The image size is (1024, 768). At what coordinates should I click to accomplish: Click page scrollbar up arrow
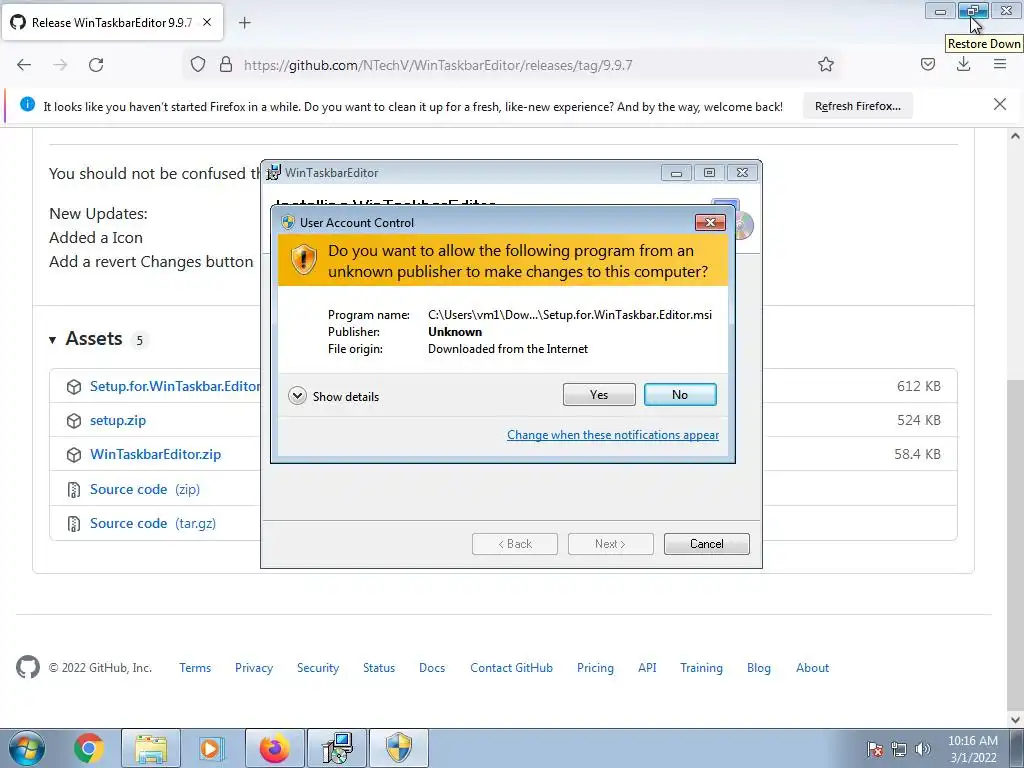[1015, 136]
